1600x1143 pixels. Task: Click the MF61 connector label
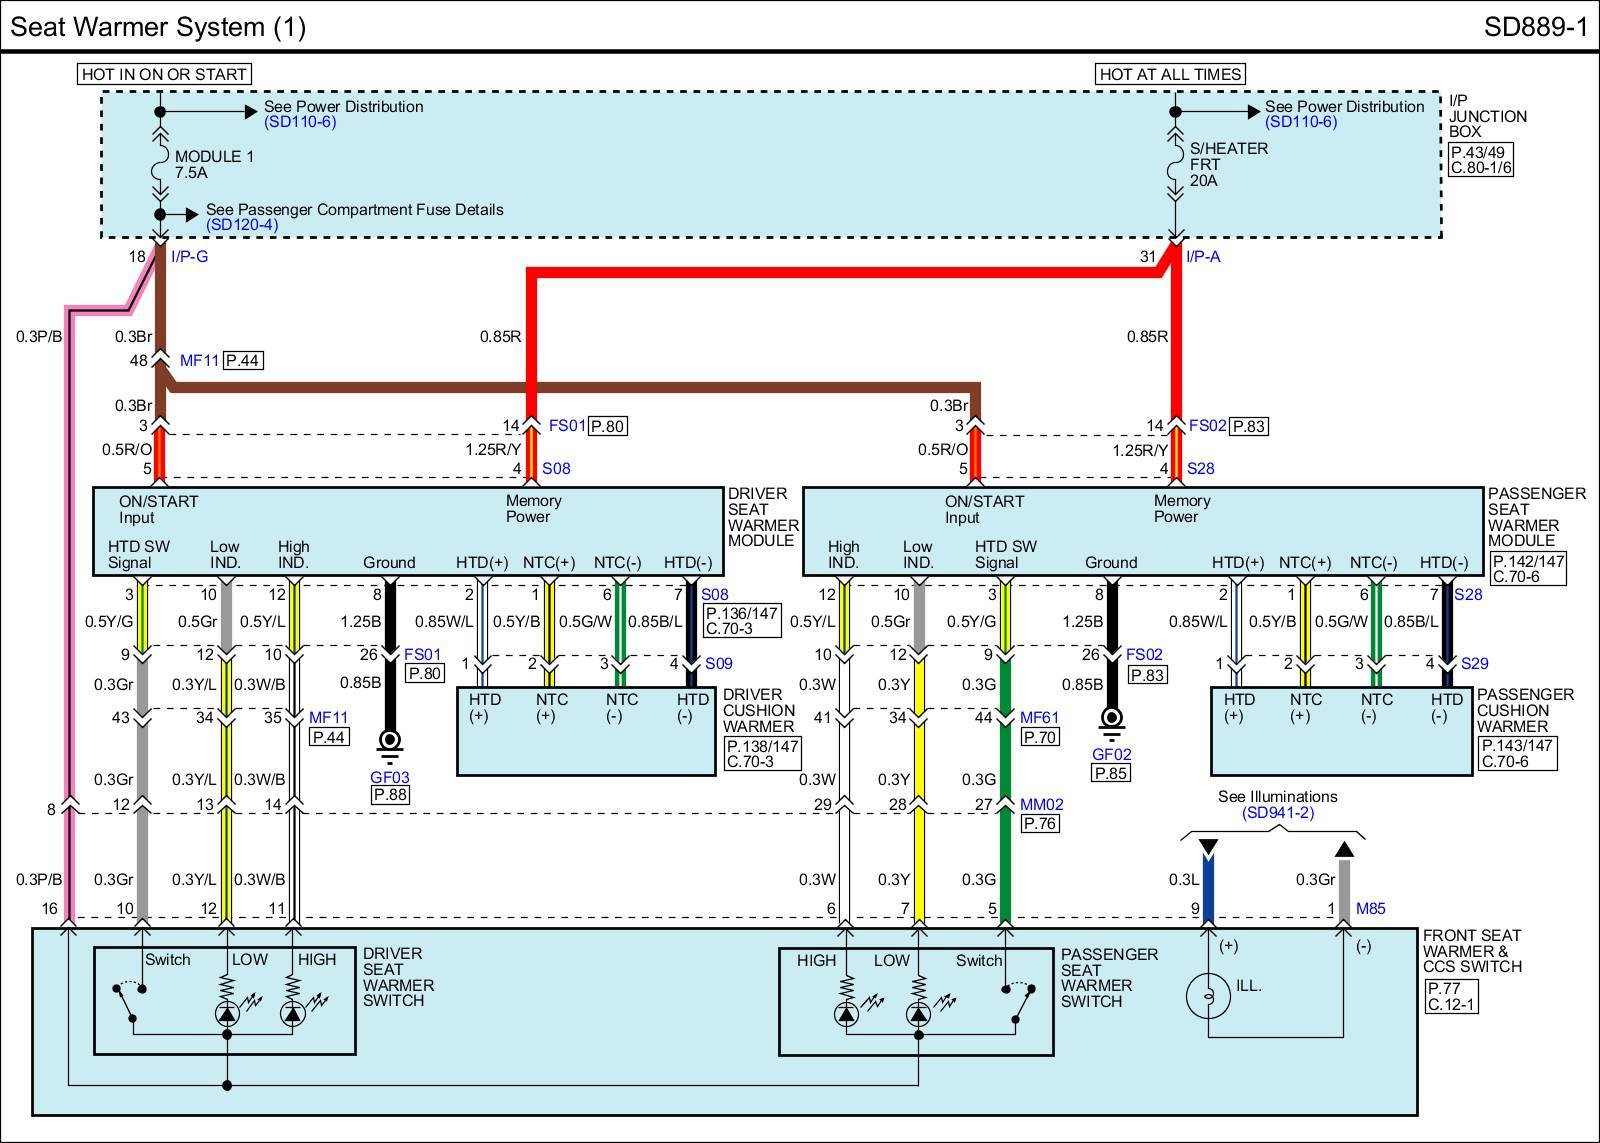coord(1039,718)
